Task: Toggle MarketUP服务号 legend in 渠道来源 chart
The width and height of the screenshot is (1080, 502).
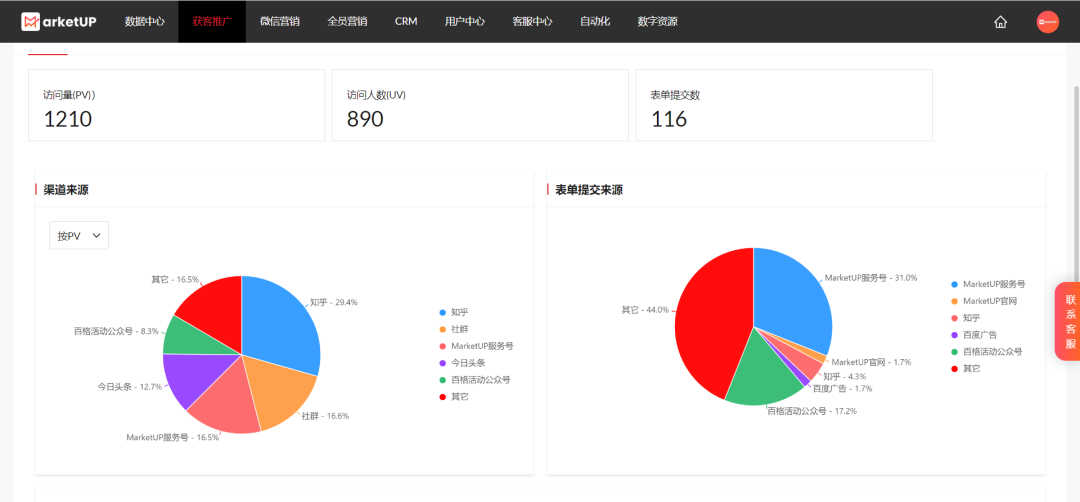Action: [476, 346]
